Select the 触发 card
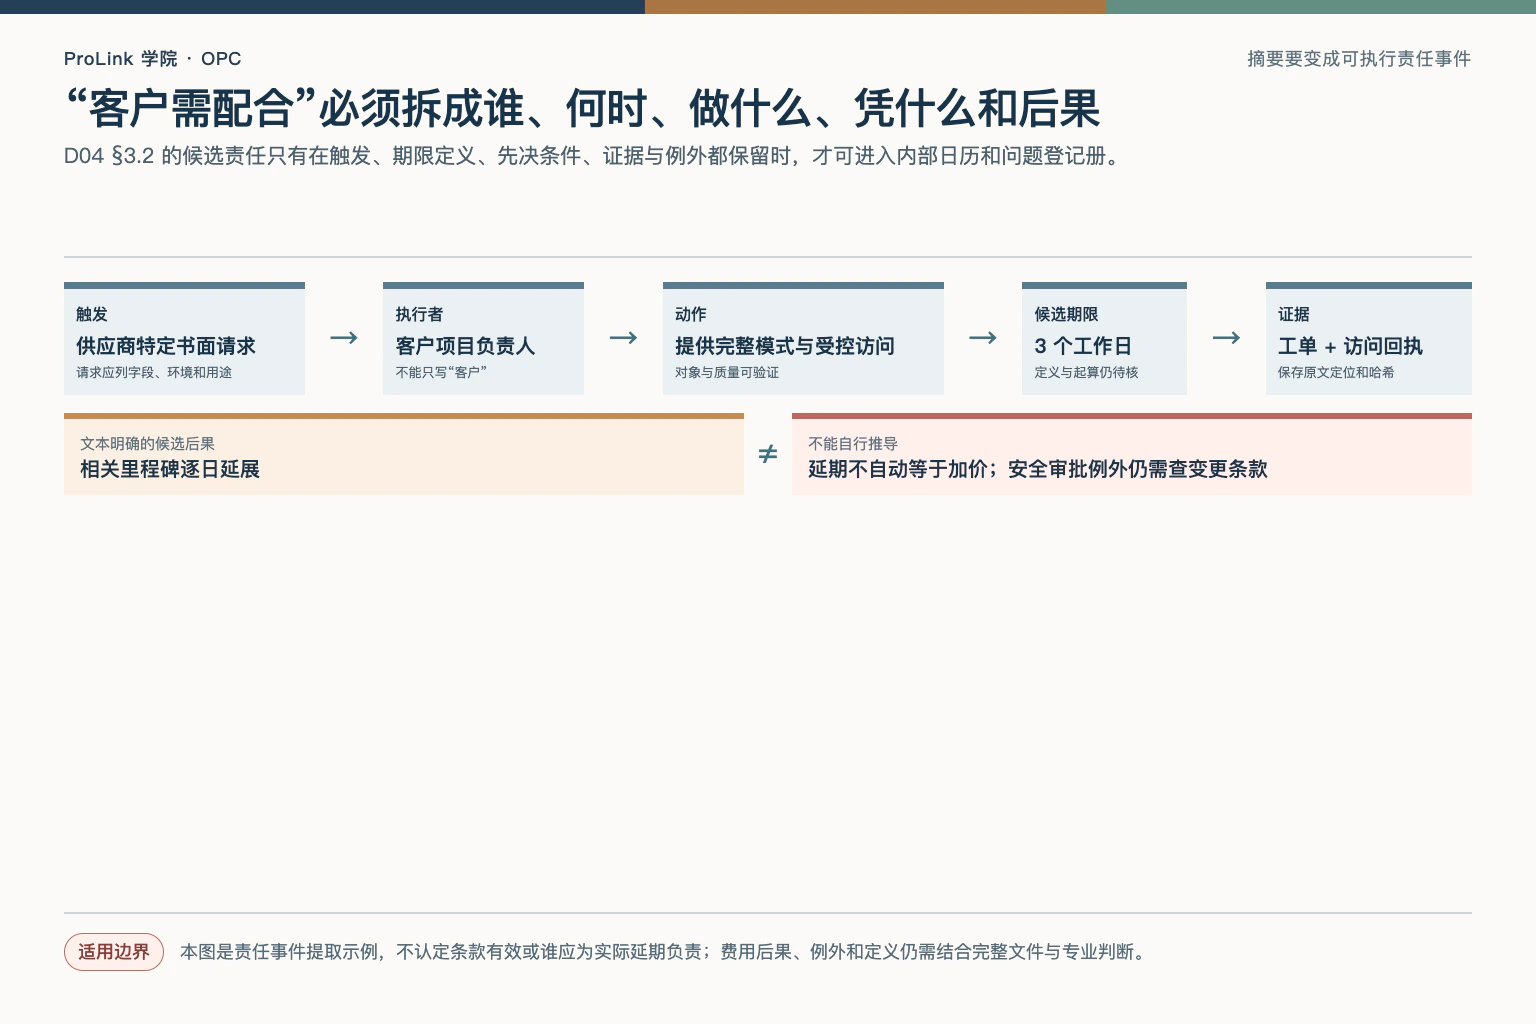1536x1024 pixels. click(184, 339)
